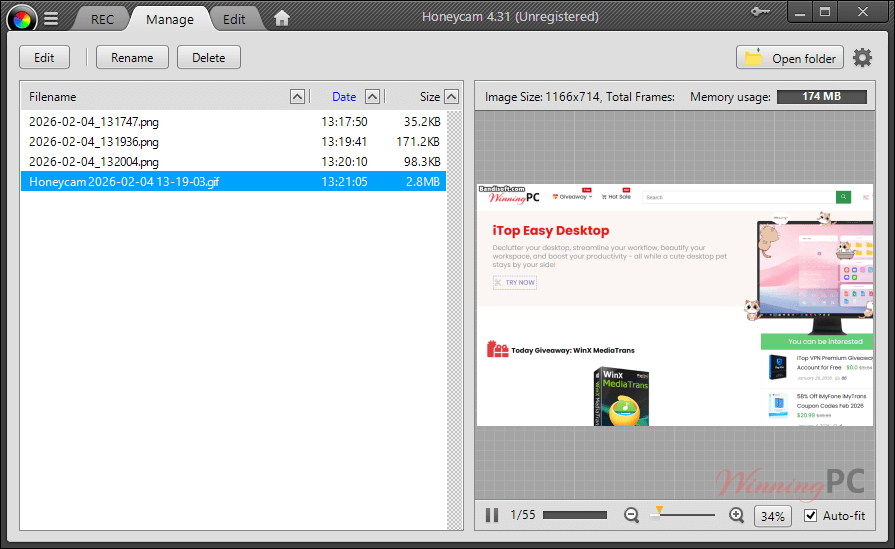This screenshot has height=549, width=895.
Task: Switch to the Manage tab
Action: (170, 19)
